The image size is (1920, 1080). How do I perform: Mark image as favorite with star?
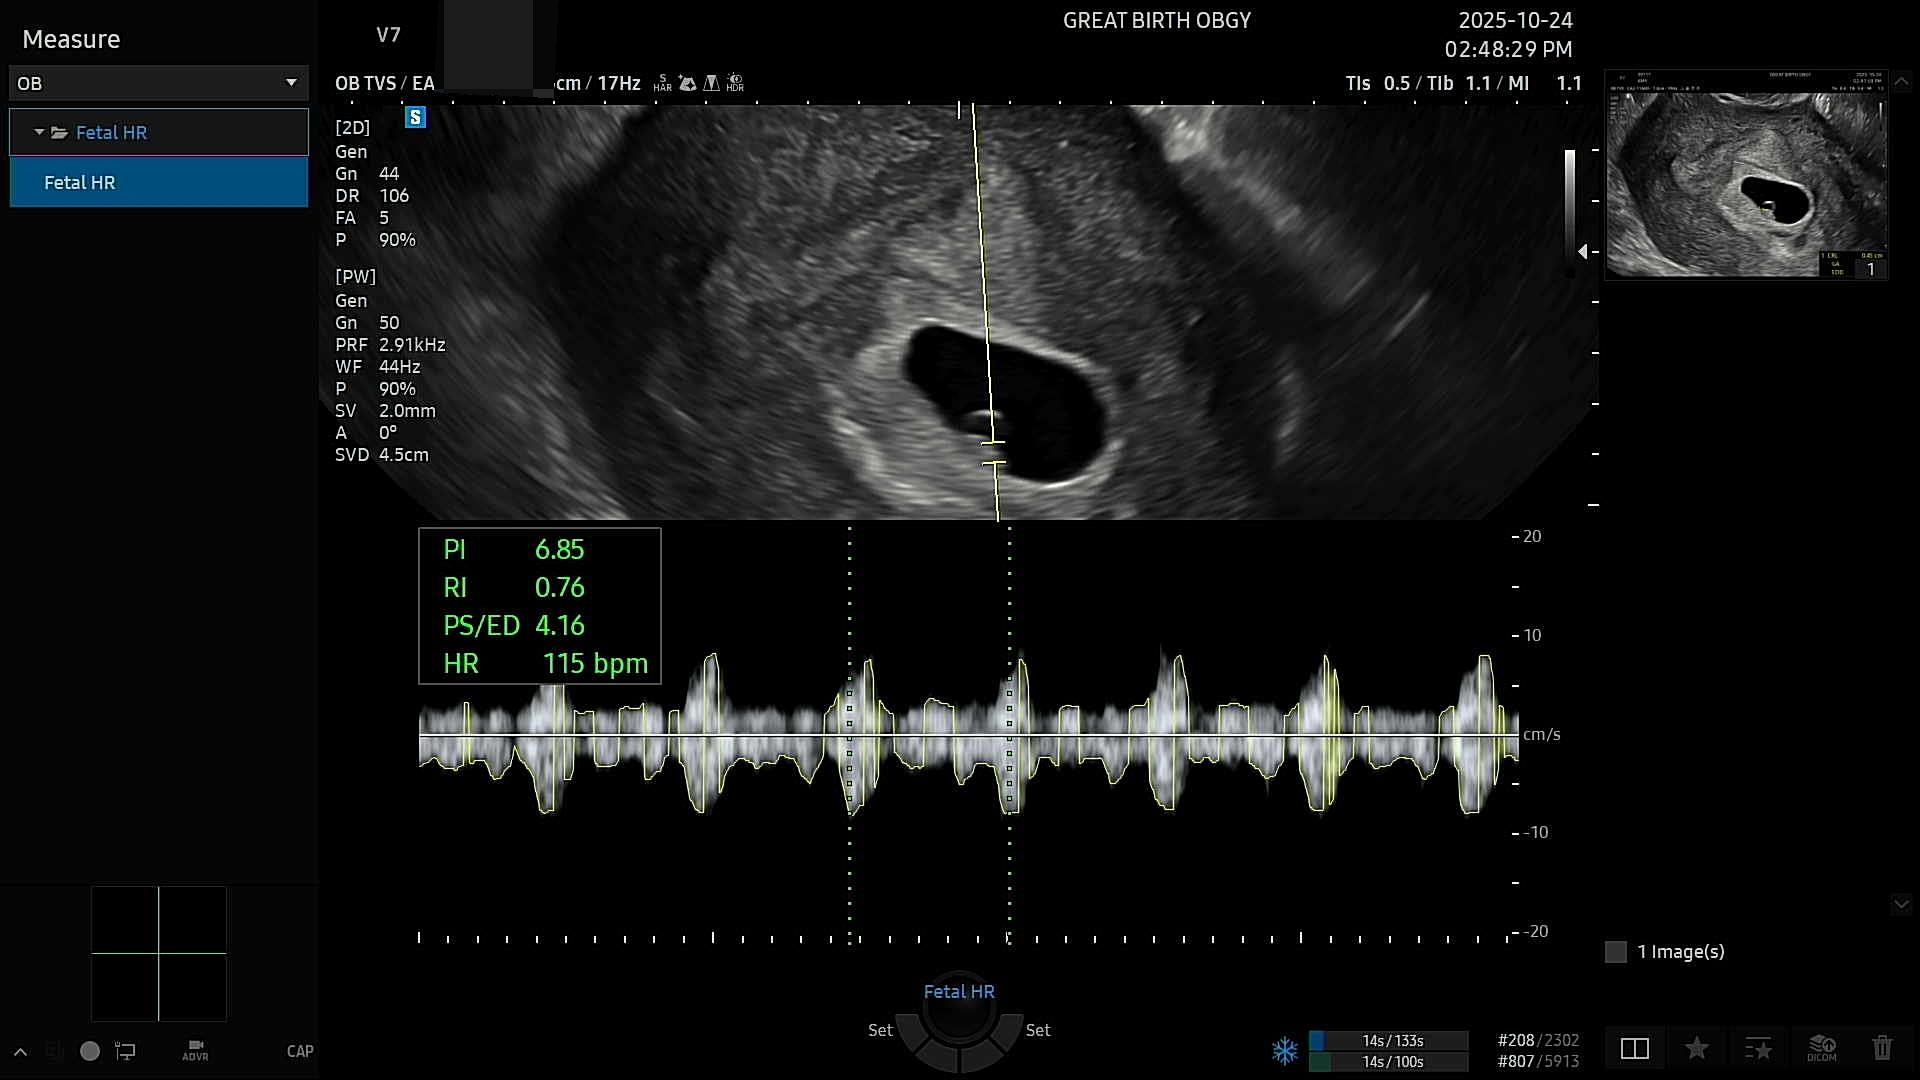(1696, 1048)
